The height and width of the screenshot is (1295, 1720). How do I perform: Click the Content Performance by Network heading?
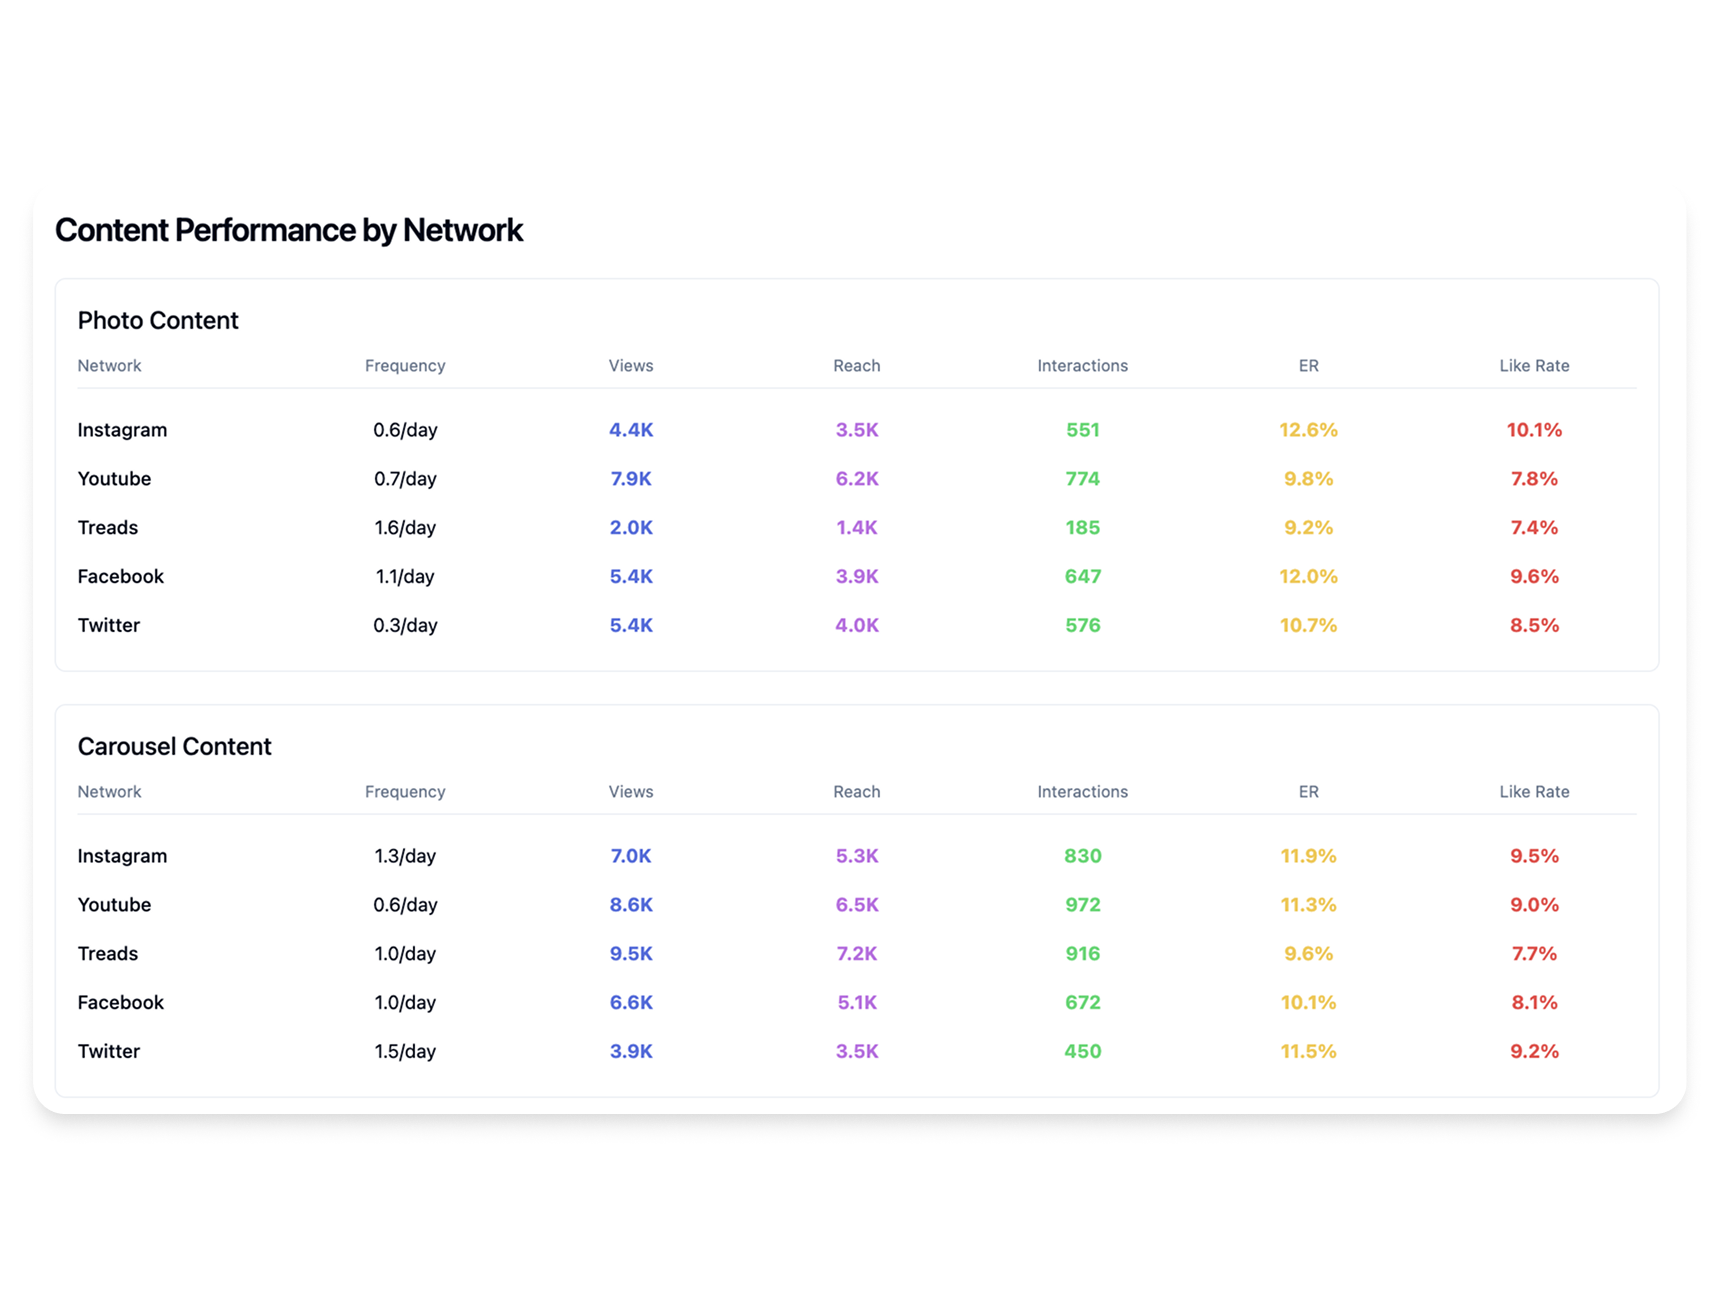(288, 230)
